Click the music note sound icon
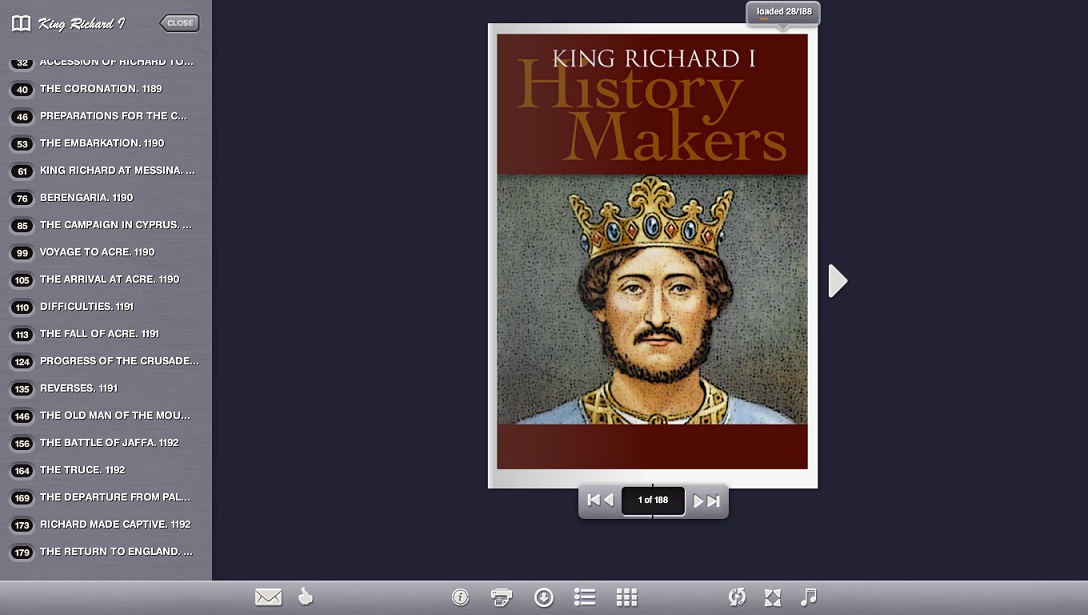 pyautogui.click(x=808, y=597)
